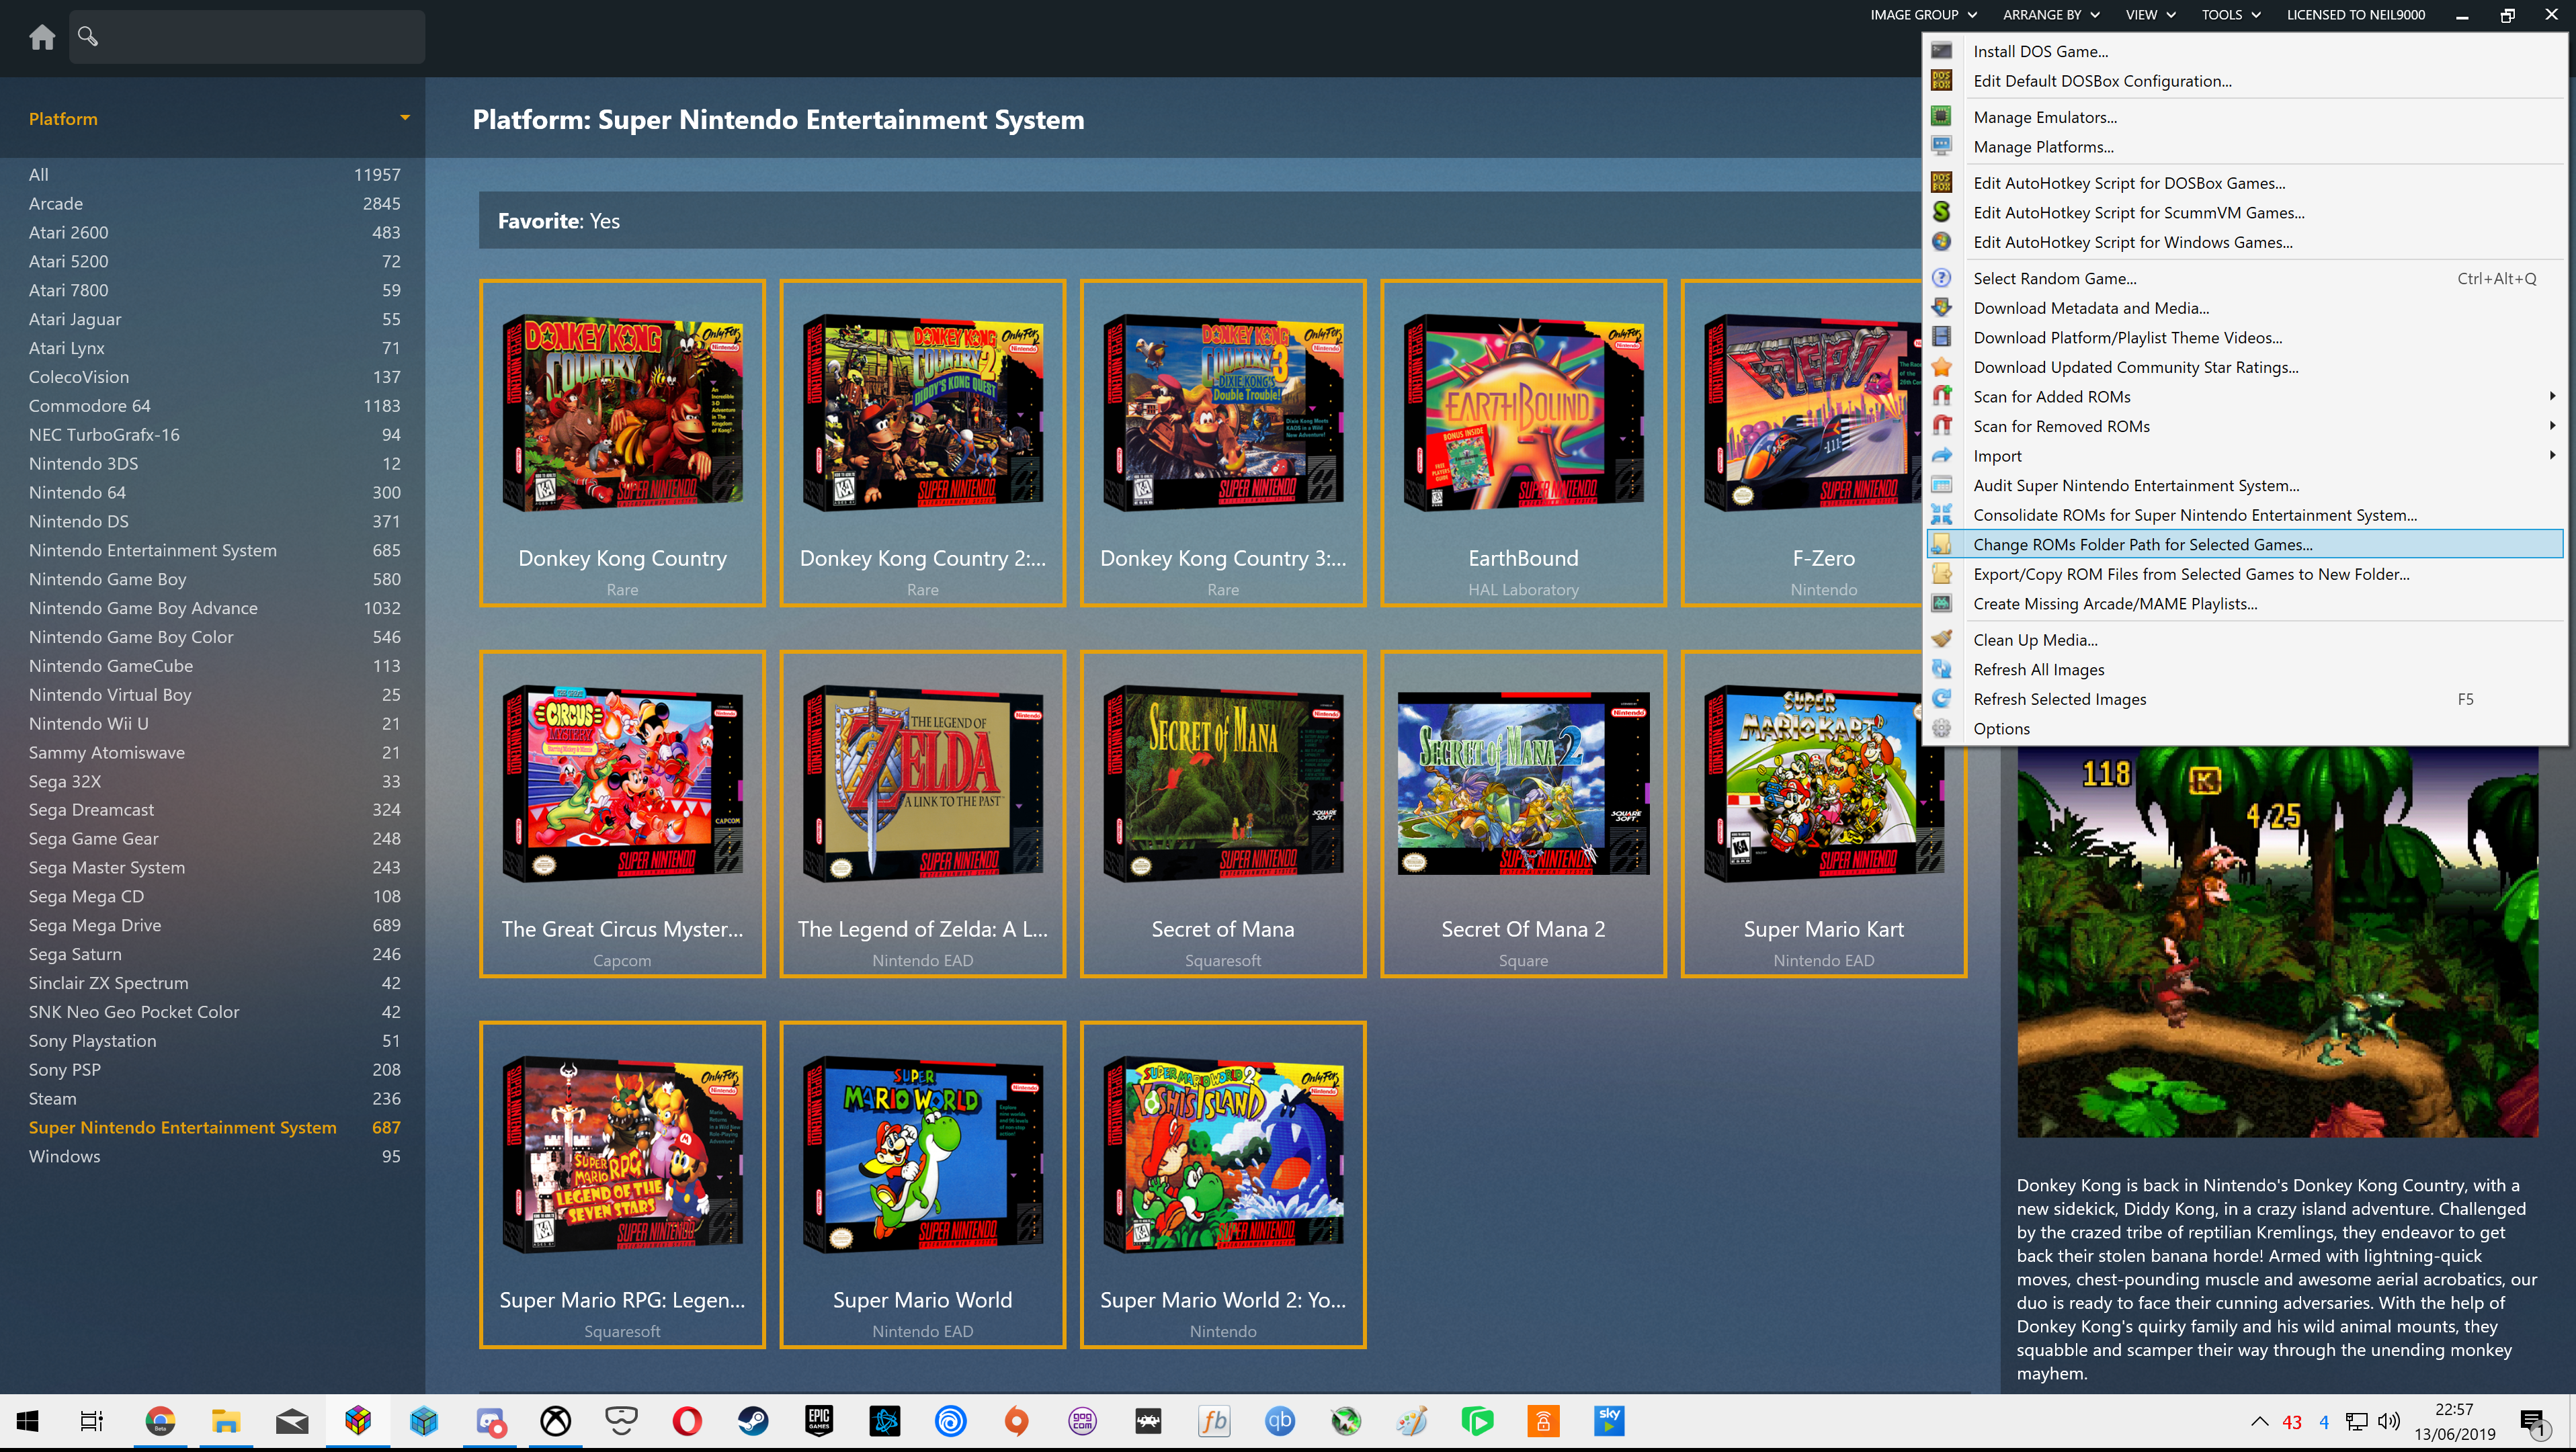This screenshot has height=1452, width=2576.
Task: Select the Secret of Mana game box
Action: [1222, 814]
